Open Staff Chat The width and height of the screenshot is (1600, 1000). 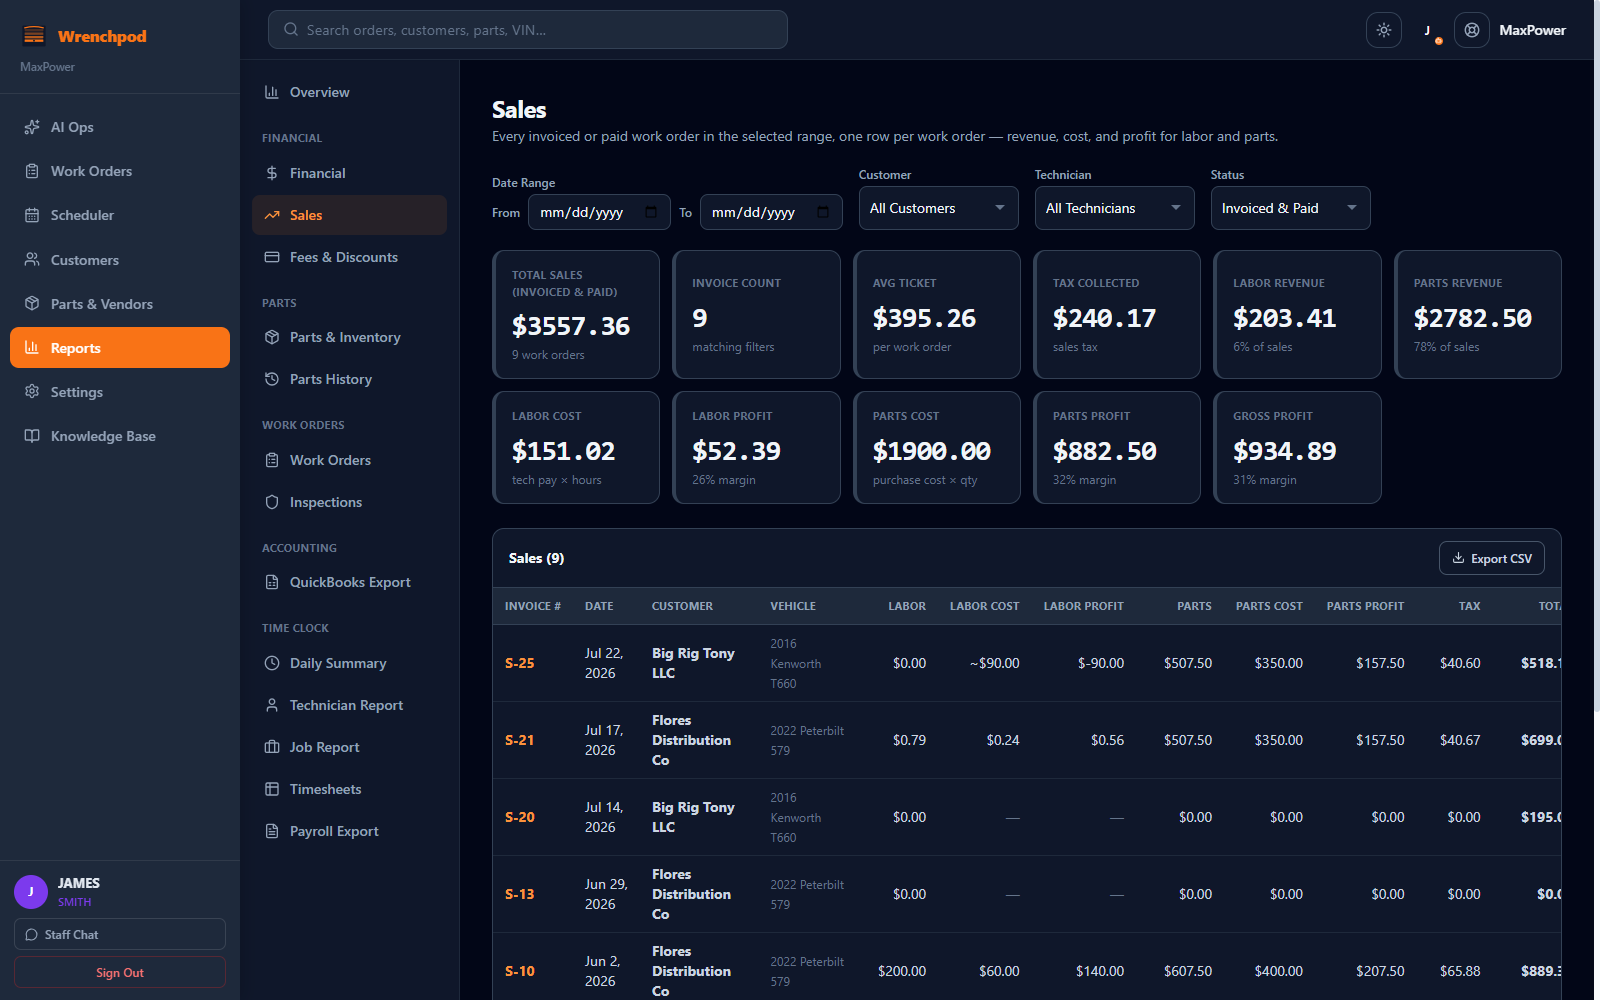(x=120, y=934)
